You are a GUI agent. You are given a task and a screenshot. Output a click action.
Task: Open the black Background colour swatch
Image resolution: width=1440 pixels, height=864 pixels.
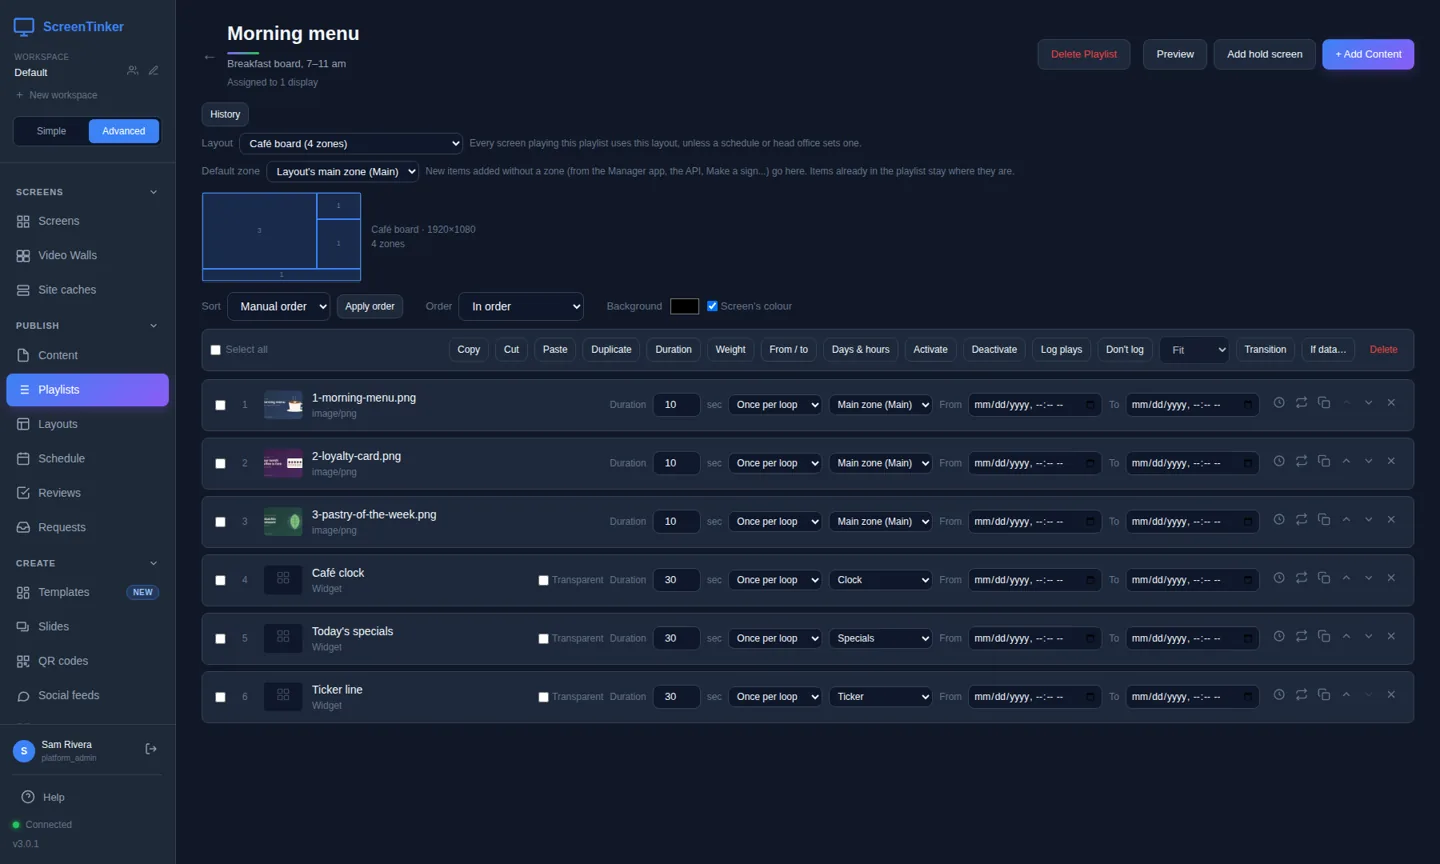(x=684, y=306)
